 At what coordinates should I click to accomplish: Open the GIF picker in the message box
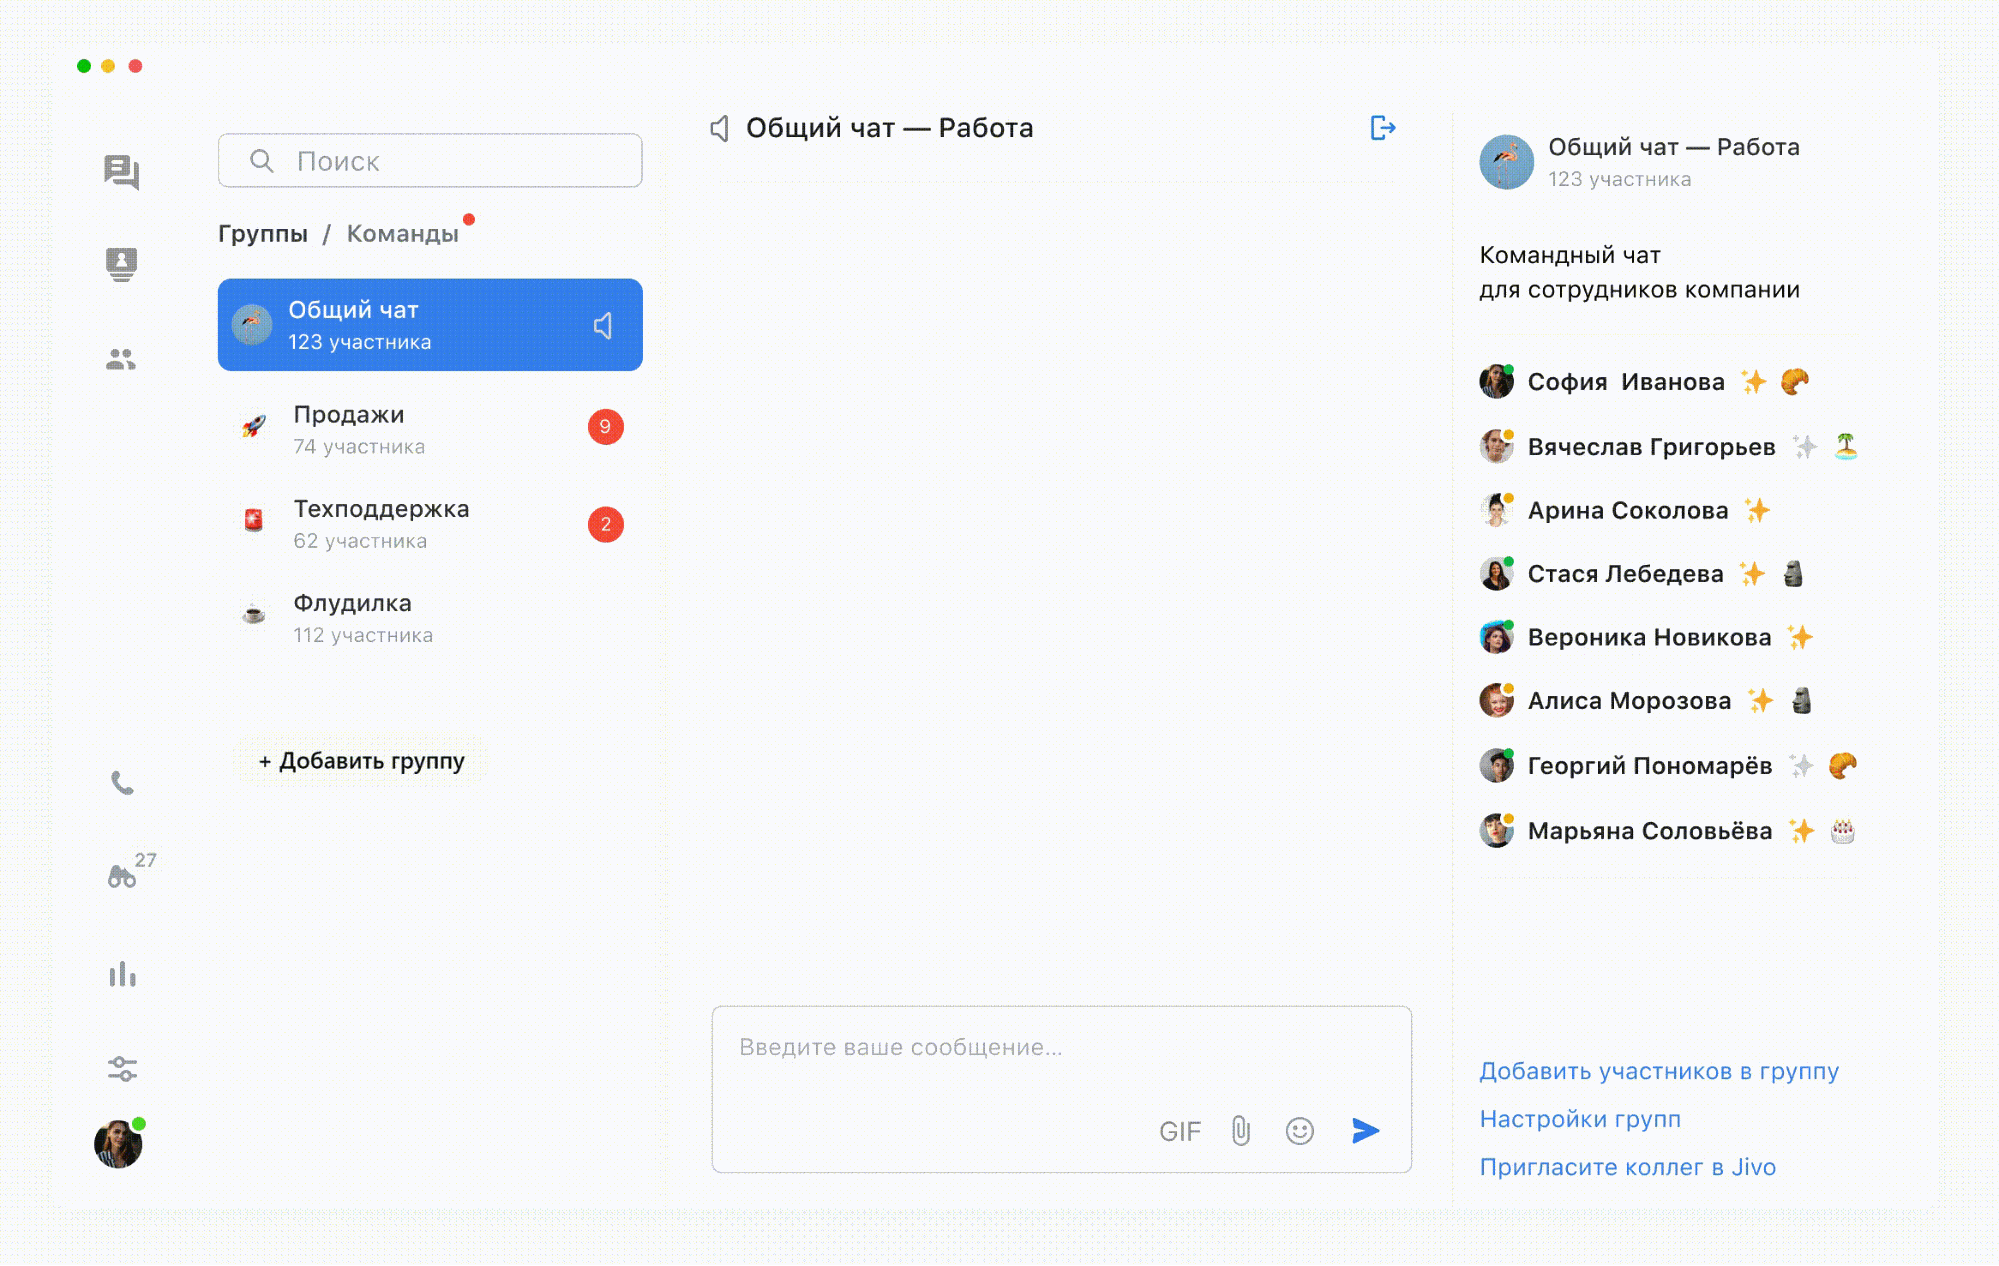pos(1179,1131)
